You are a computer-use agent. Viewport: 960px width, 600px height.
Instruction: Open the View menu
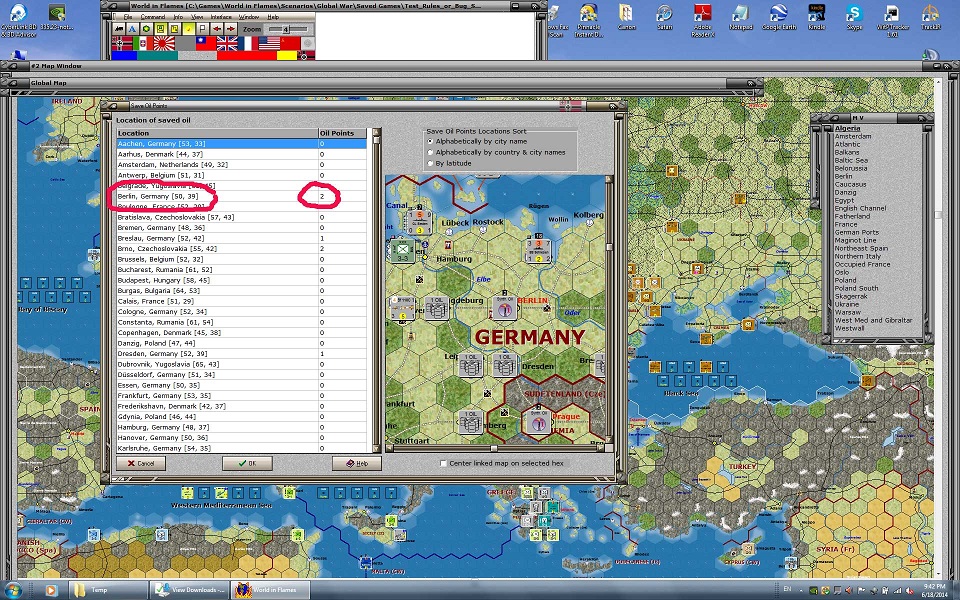point(197,17)
